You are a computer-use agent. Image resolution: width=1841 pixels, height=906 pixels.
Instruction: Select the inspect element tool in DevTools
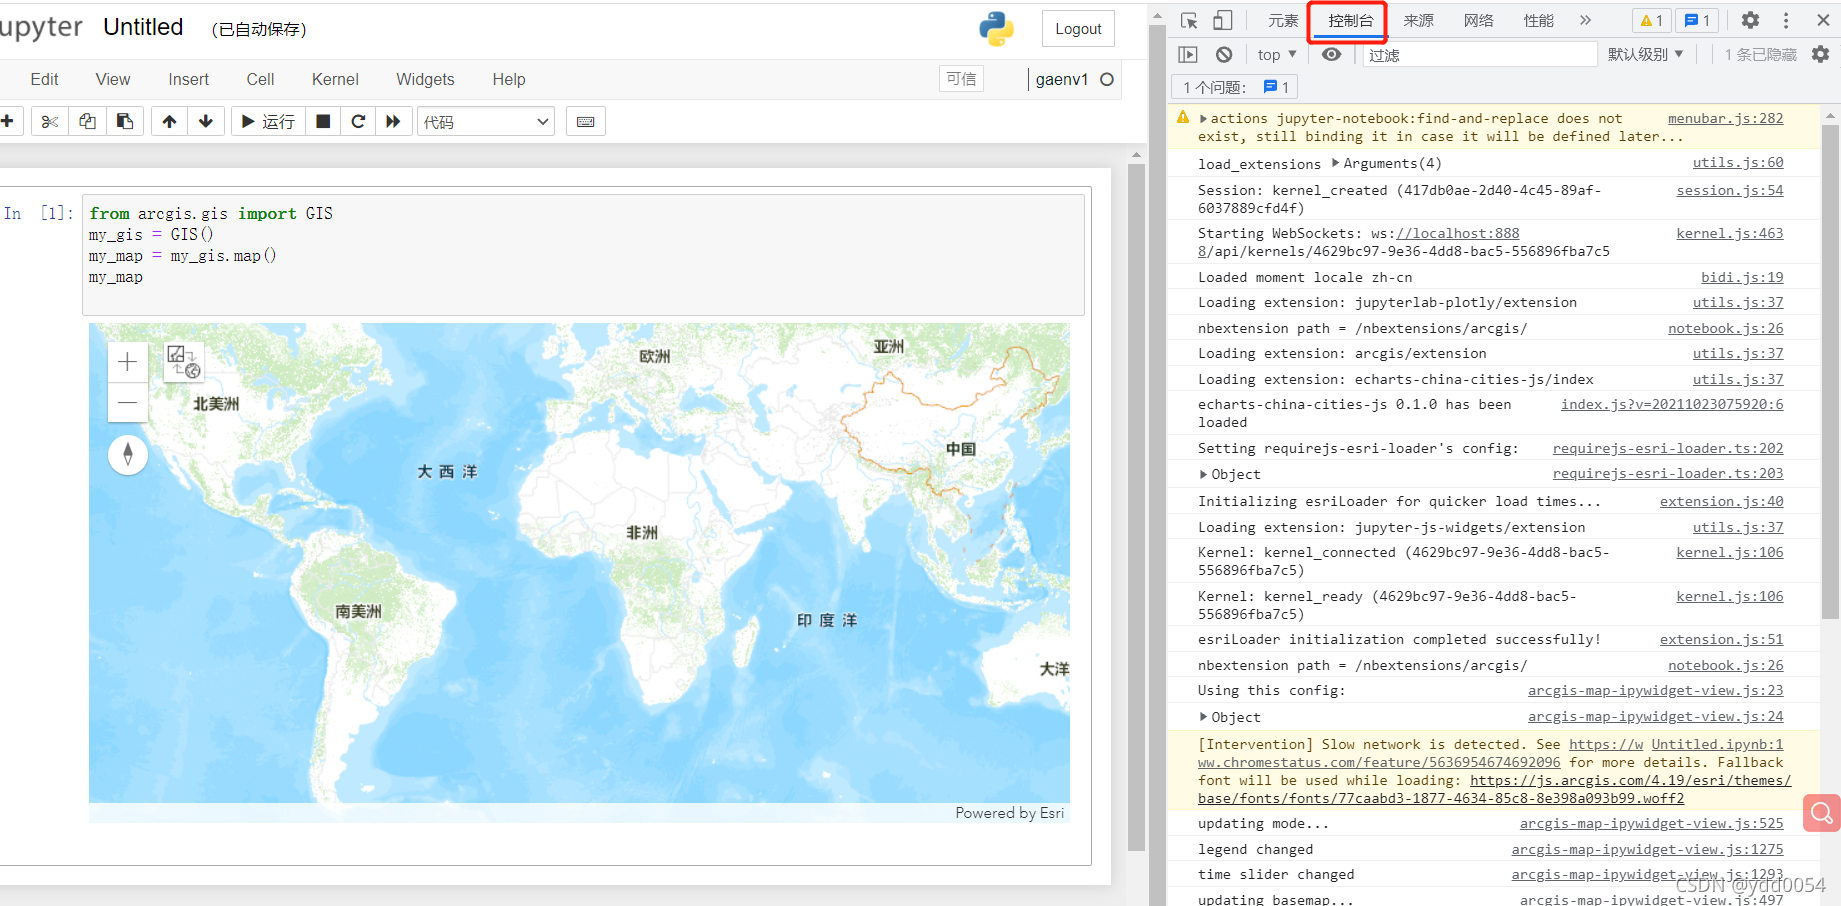click(x=1188, y=20)
